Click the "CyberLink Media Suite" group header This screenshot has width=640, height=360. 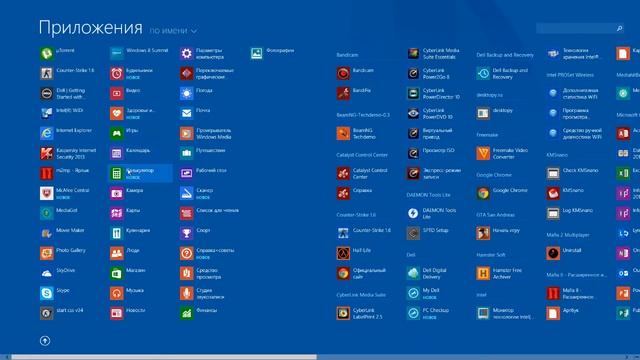pyautogui.click(x=361, y=295)
